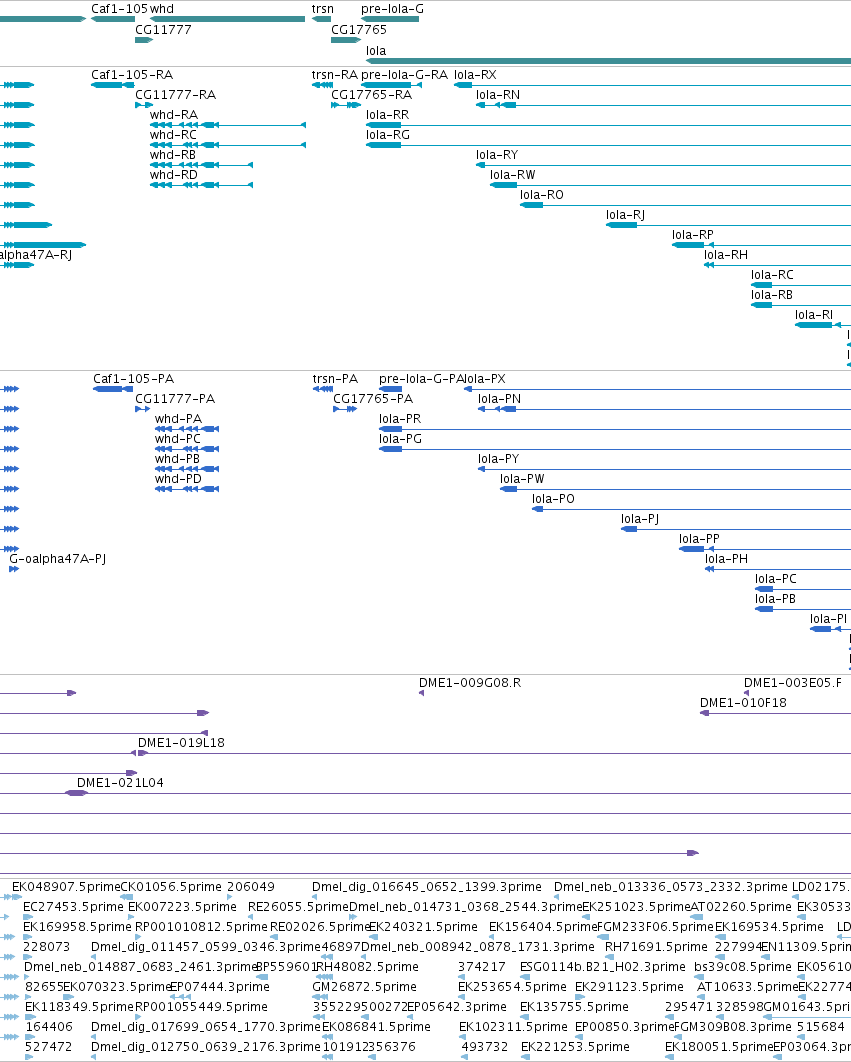
Task: Select the Caf1-105 gene label
Action: coord(119,9)
